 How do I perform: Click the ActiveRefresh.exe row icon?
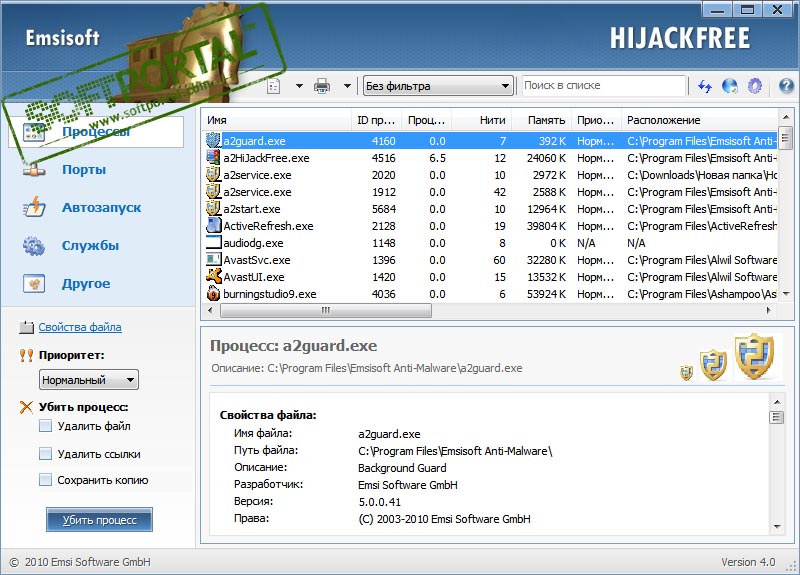213,226
